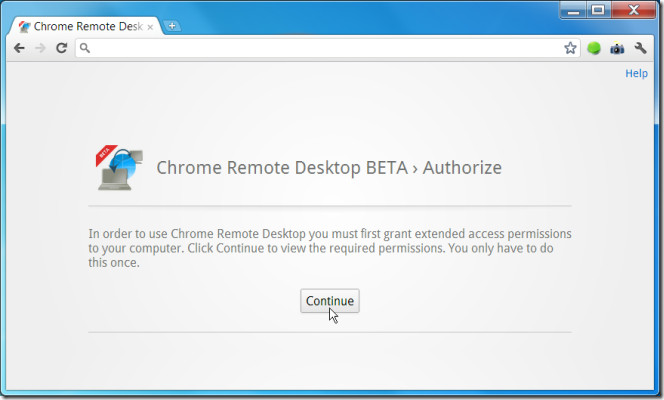Viewport: 664px width, 400px height.
Task: Click the camera extension icon in toolbar
Action: pyautogui.click(x=618, y=48)
